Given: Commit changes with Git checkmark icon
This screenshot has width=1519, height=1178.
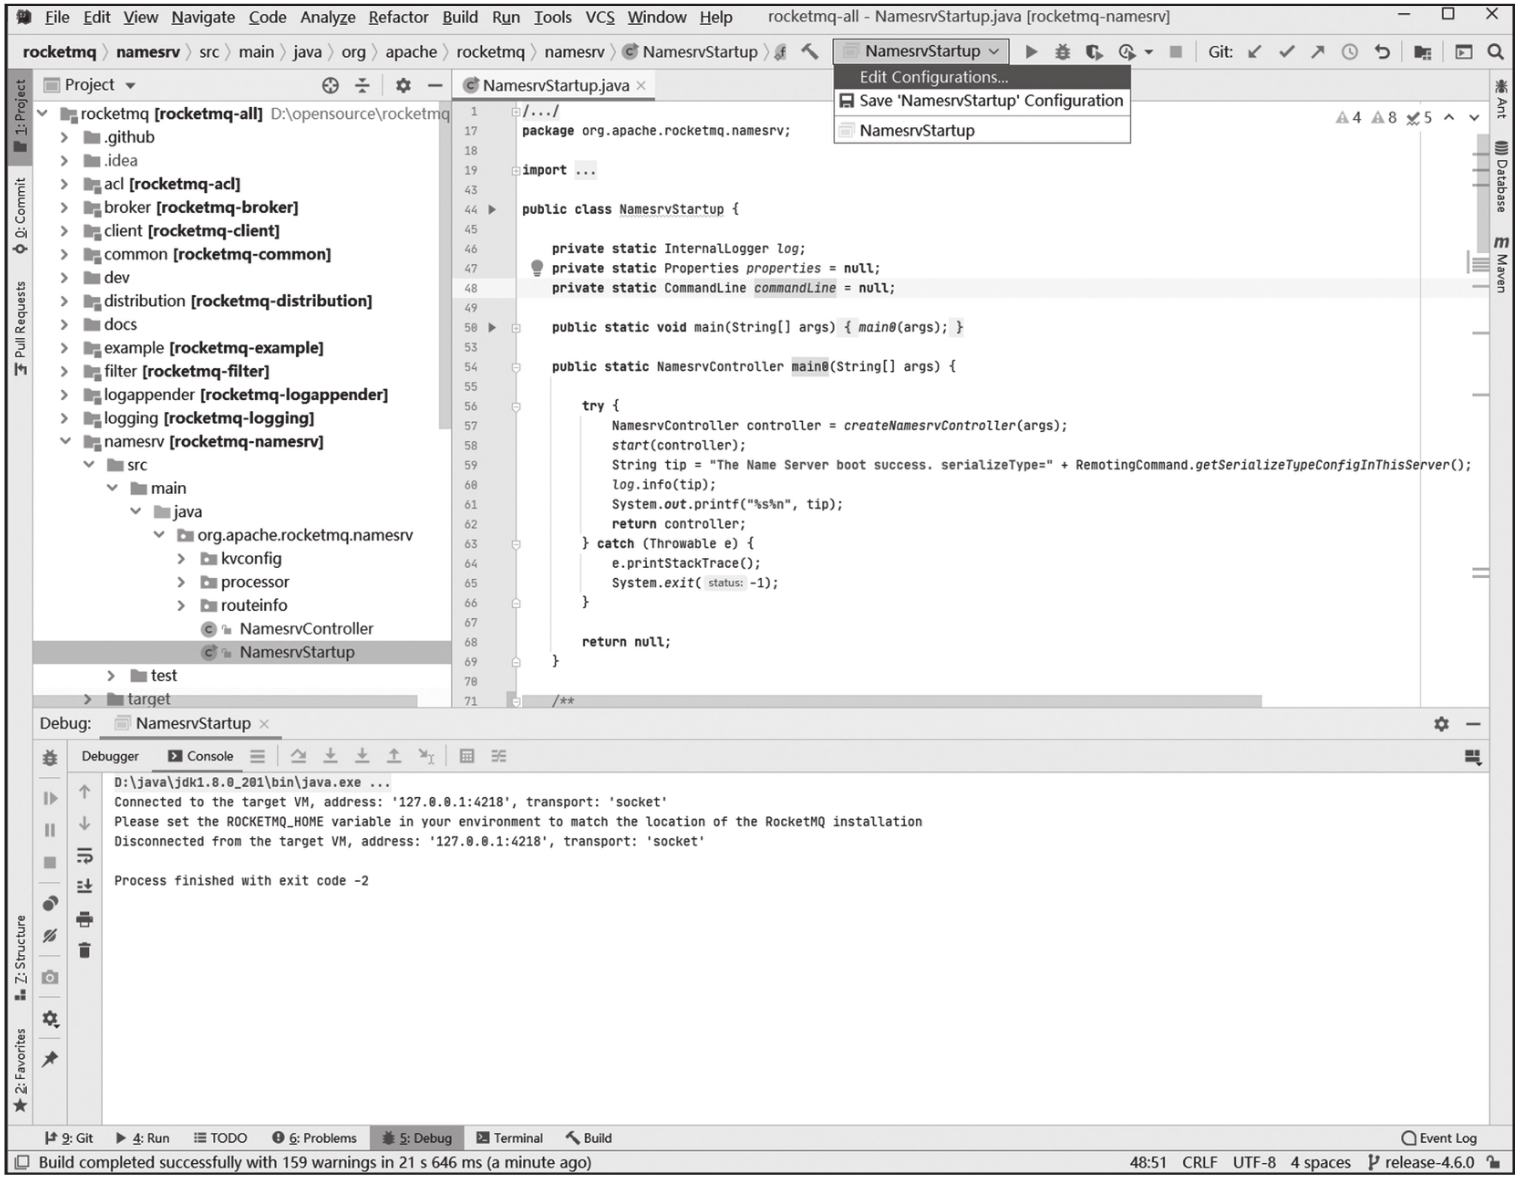Looking at the screenshot, I should pos(1287,51).
